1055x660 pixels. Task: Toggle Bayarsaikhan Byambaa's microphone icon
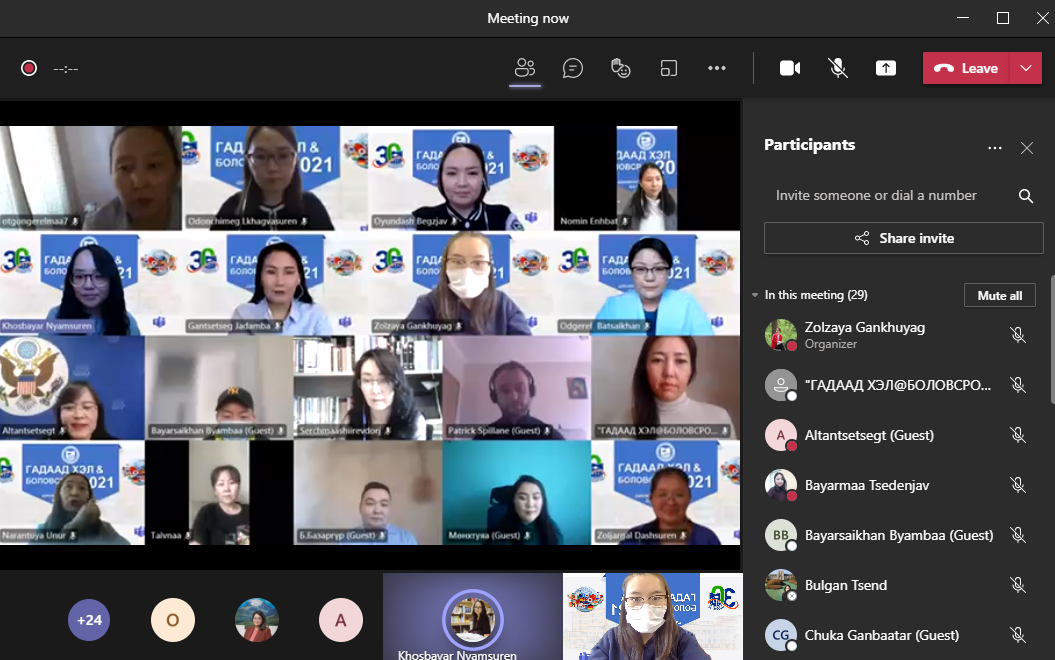click(x=1018, y=535)
